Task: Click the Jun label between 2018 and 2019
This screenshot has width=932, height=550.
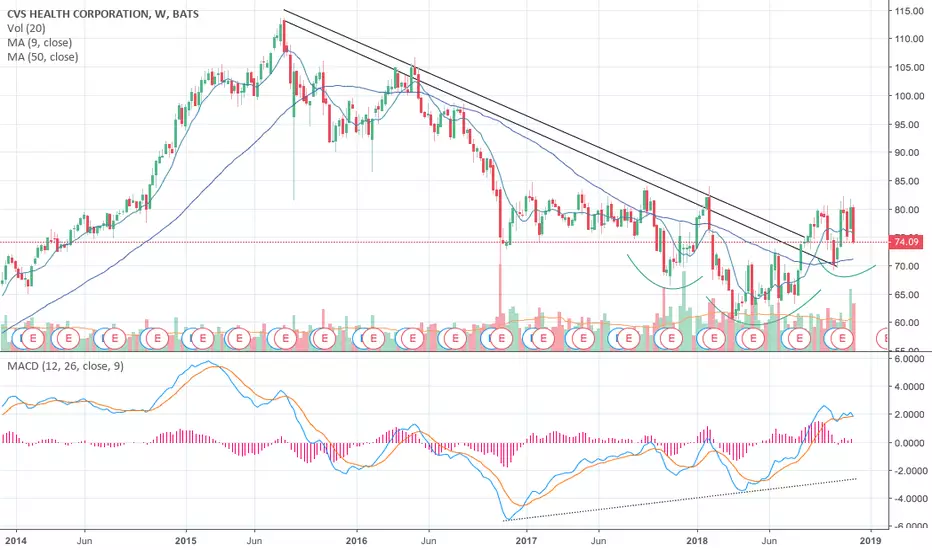Action: coord(769,540)
